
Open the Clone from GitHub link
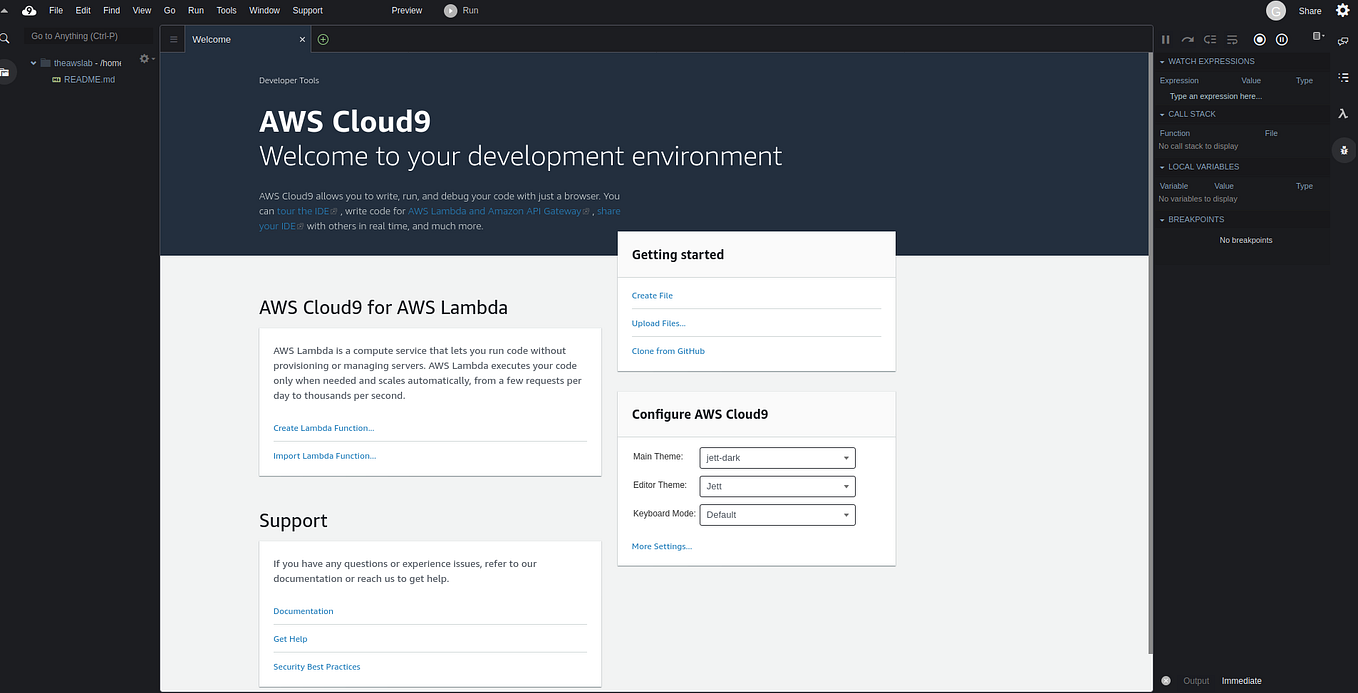click(668, 350)
